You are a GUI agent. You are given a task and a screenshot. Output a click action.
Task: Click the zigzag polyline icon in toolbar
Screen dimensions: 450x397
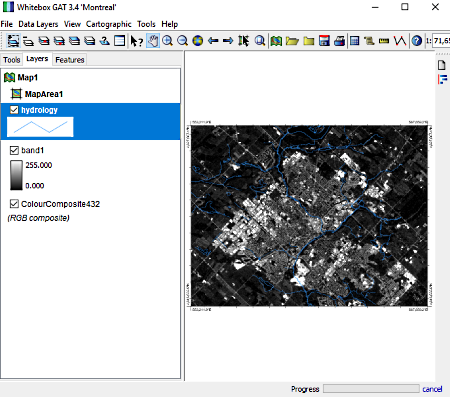tap(400, 41)
